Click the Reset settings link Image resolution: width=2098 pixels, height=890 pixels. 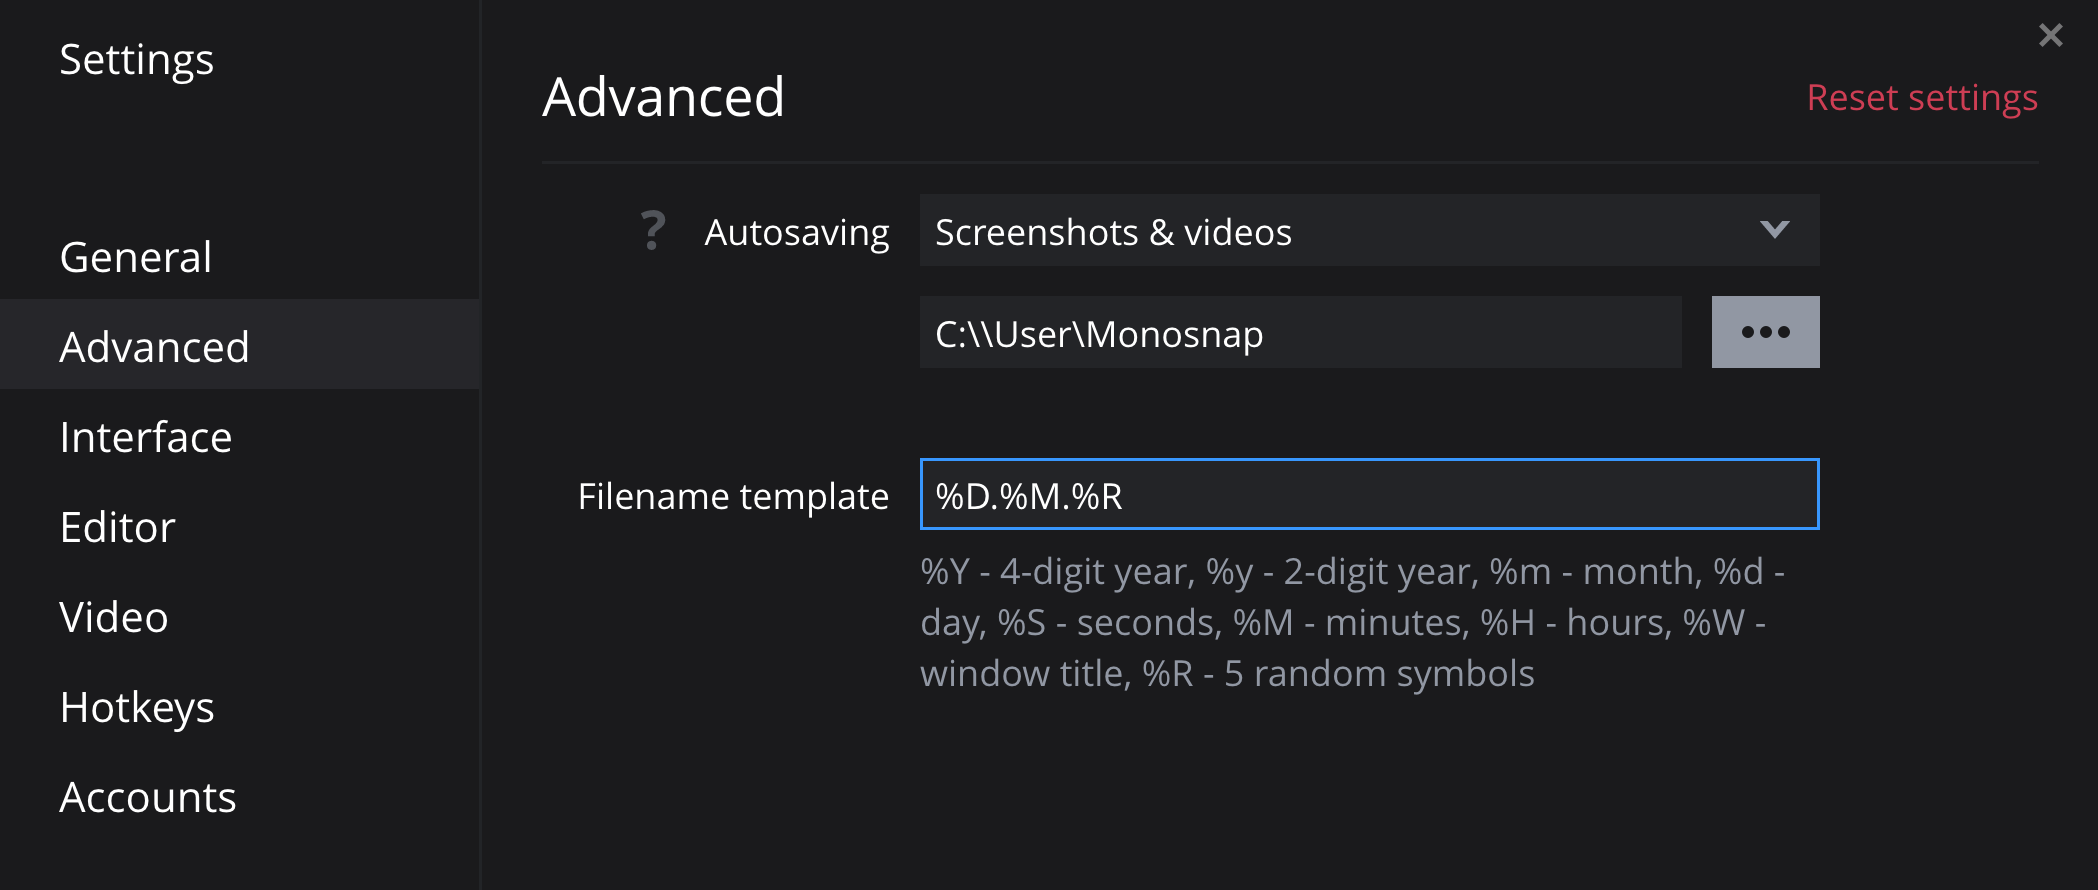[x=1922, y=98]
